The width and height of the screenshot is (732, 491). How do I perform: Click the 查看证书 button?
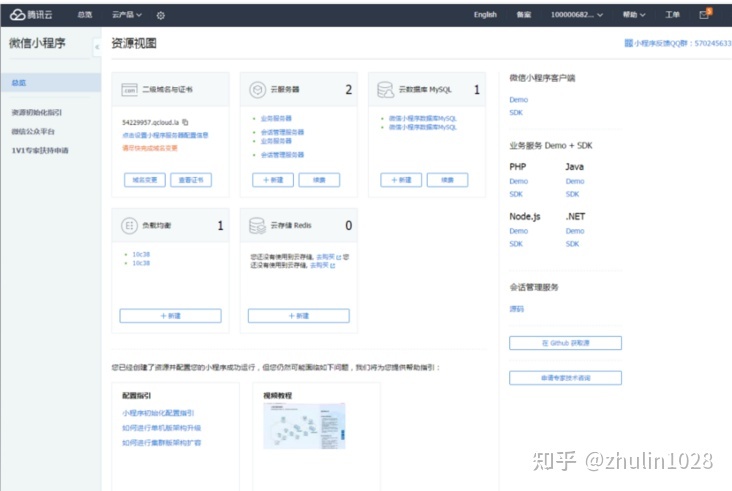[x=191, y=180]
